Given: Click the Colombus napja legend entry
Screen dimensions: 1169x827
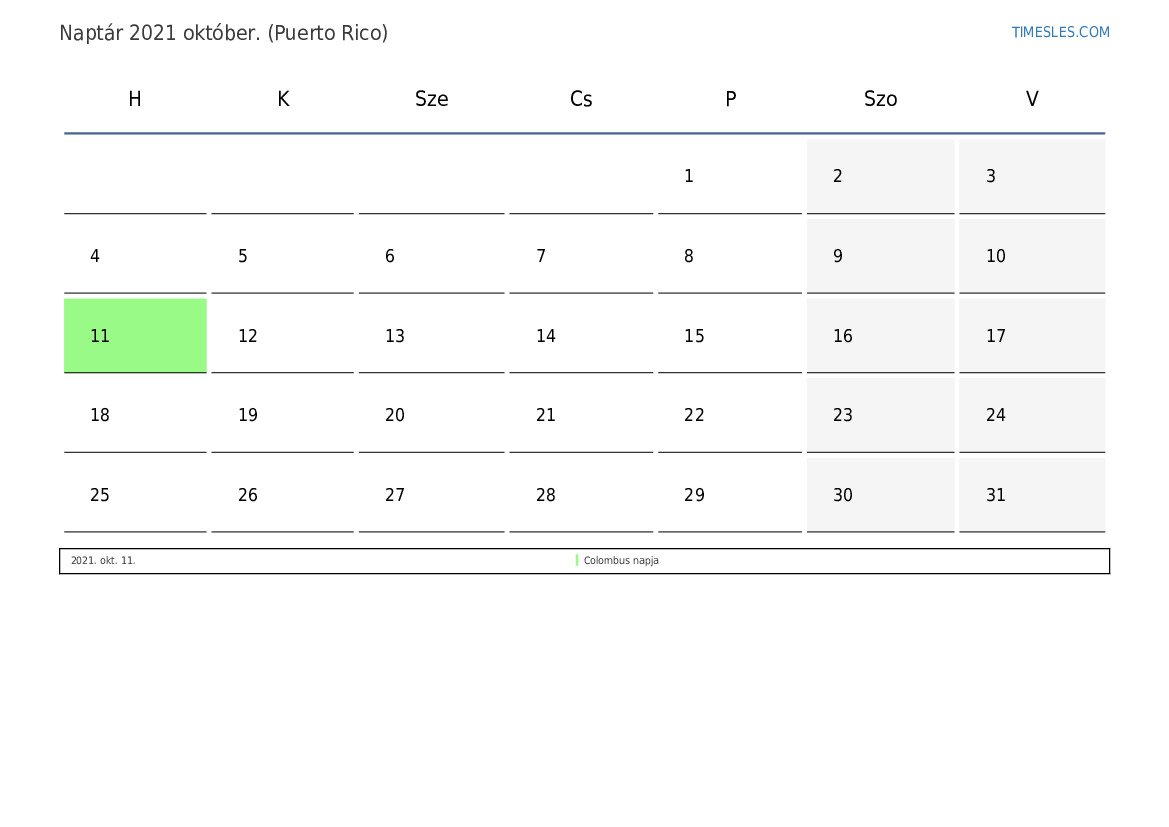Looking at the screenshot, I should (x=621, y=560).
